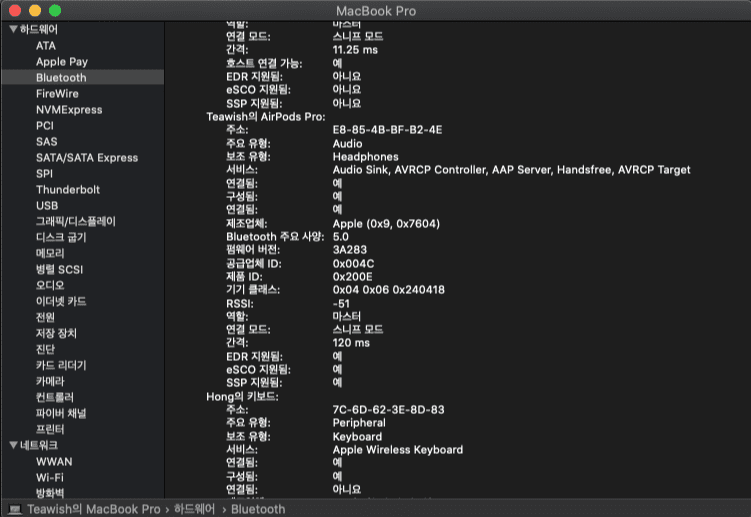Click the MacBook Pro window title
The width and height of the screenshot is (751, 517).
point(376,11)
